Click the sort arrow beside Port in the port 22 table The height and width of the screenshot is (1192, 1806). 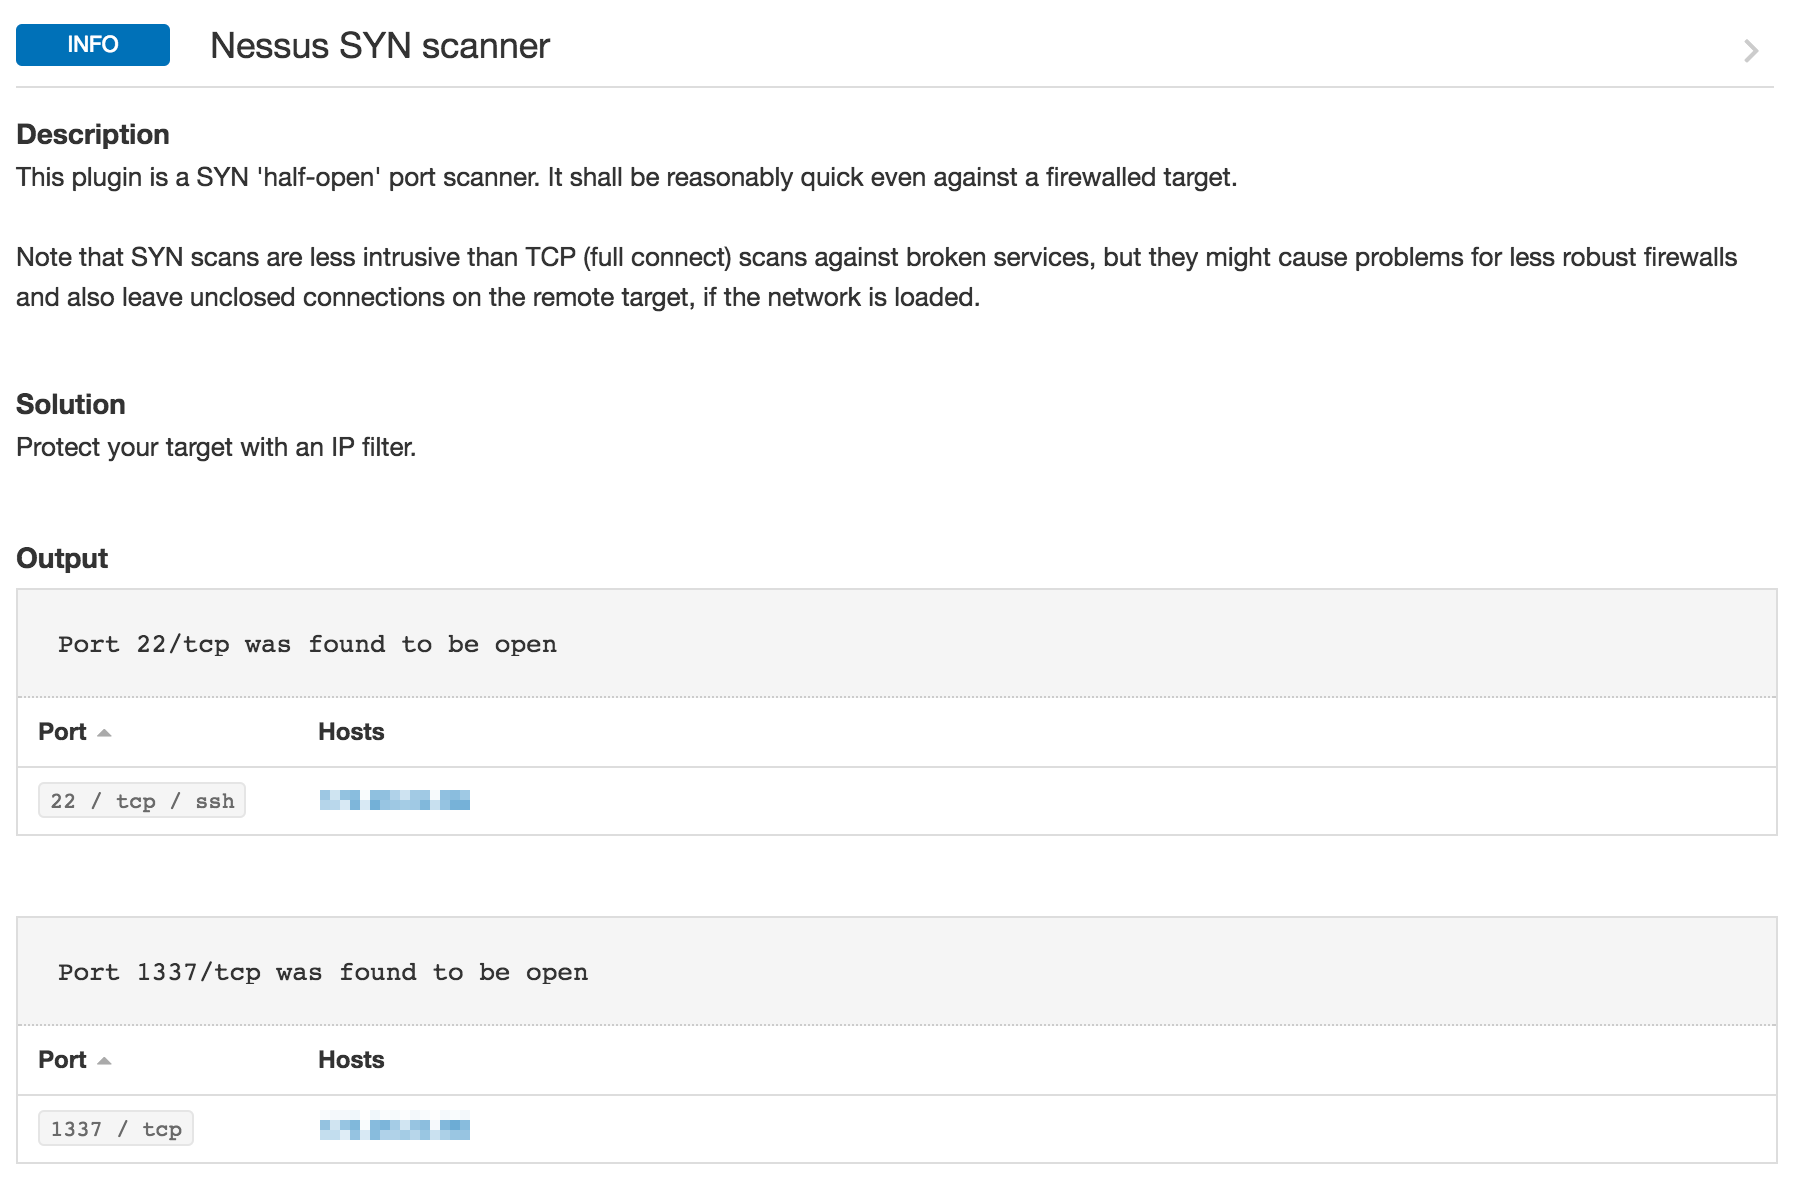[104, 733]
